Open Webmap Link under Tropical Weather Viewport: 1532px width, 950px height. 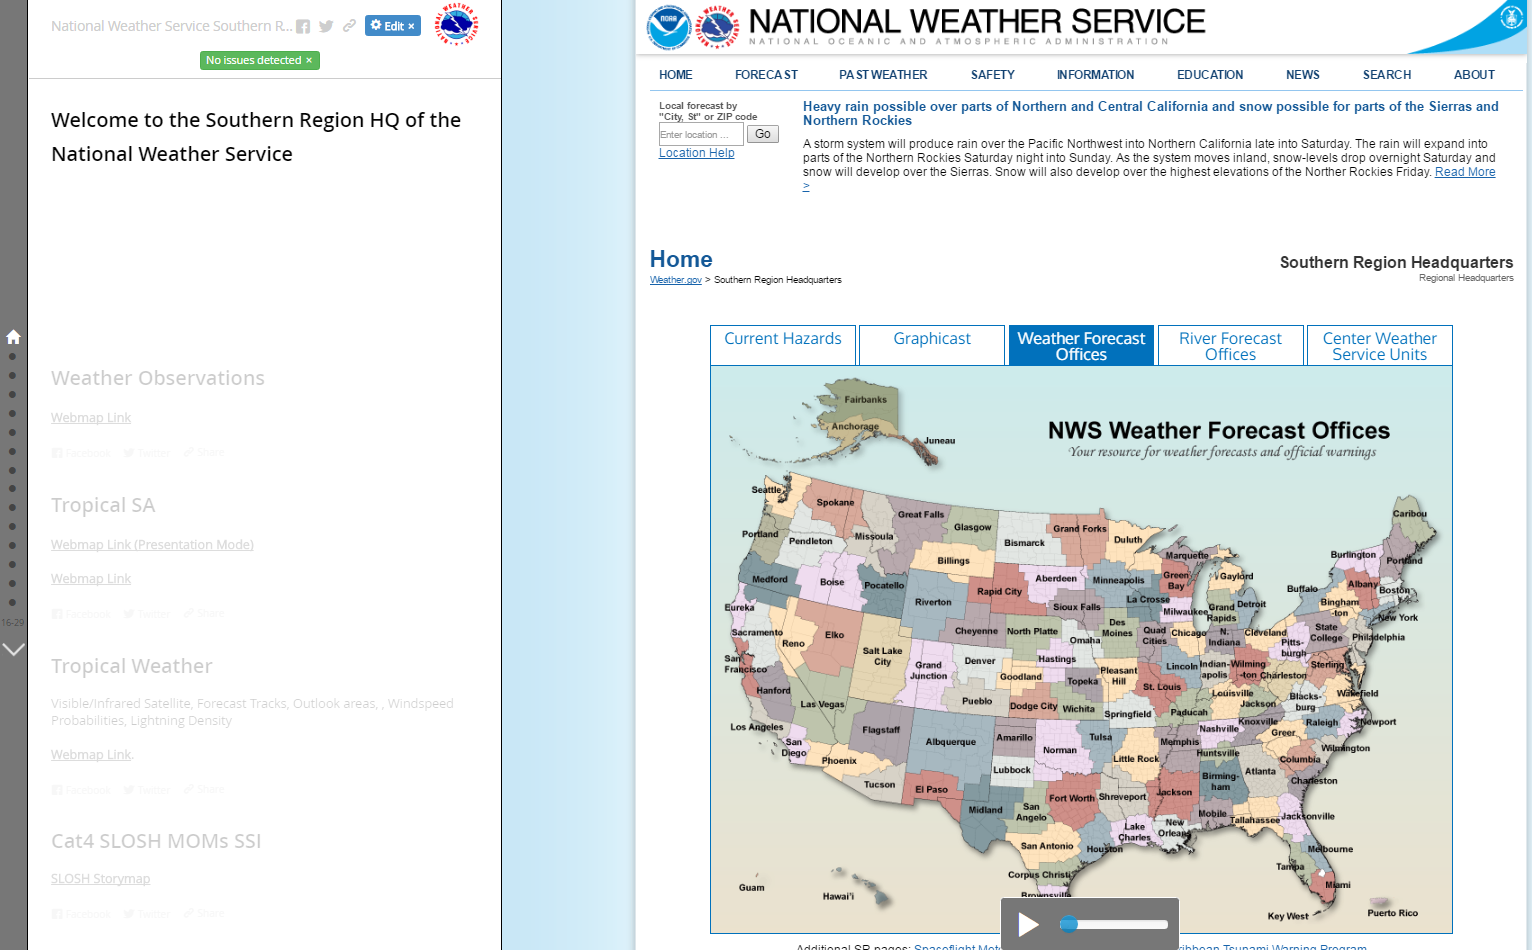(x=91, y=755)
